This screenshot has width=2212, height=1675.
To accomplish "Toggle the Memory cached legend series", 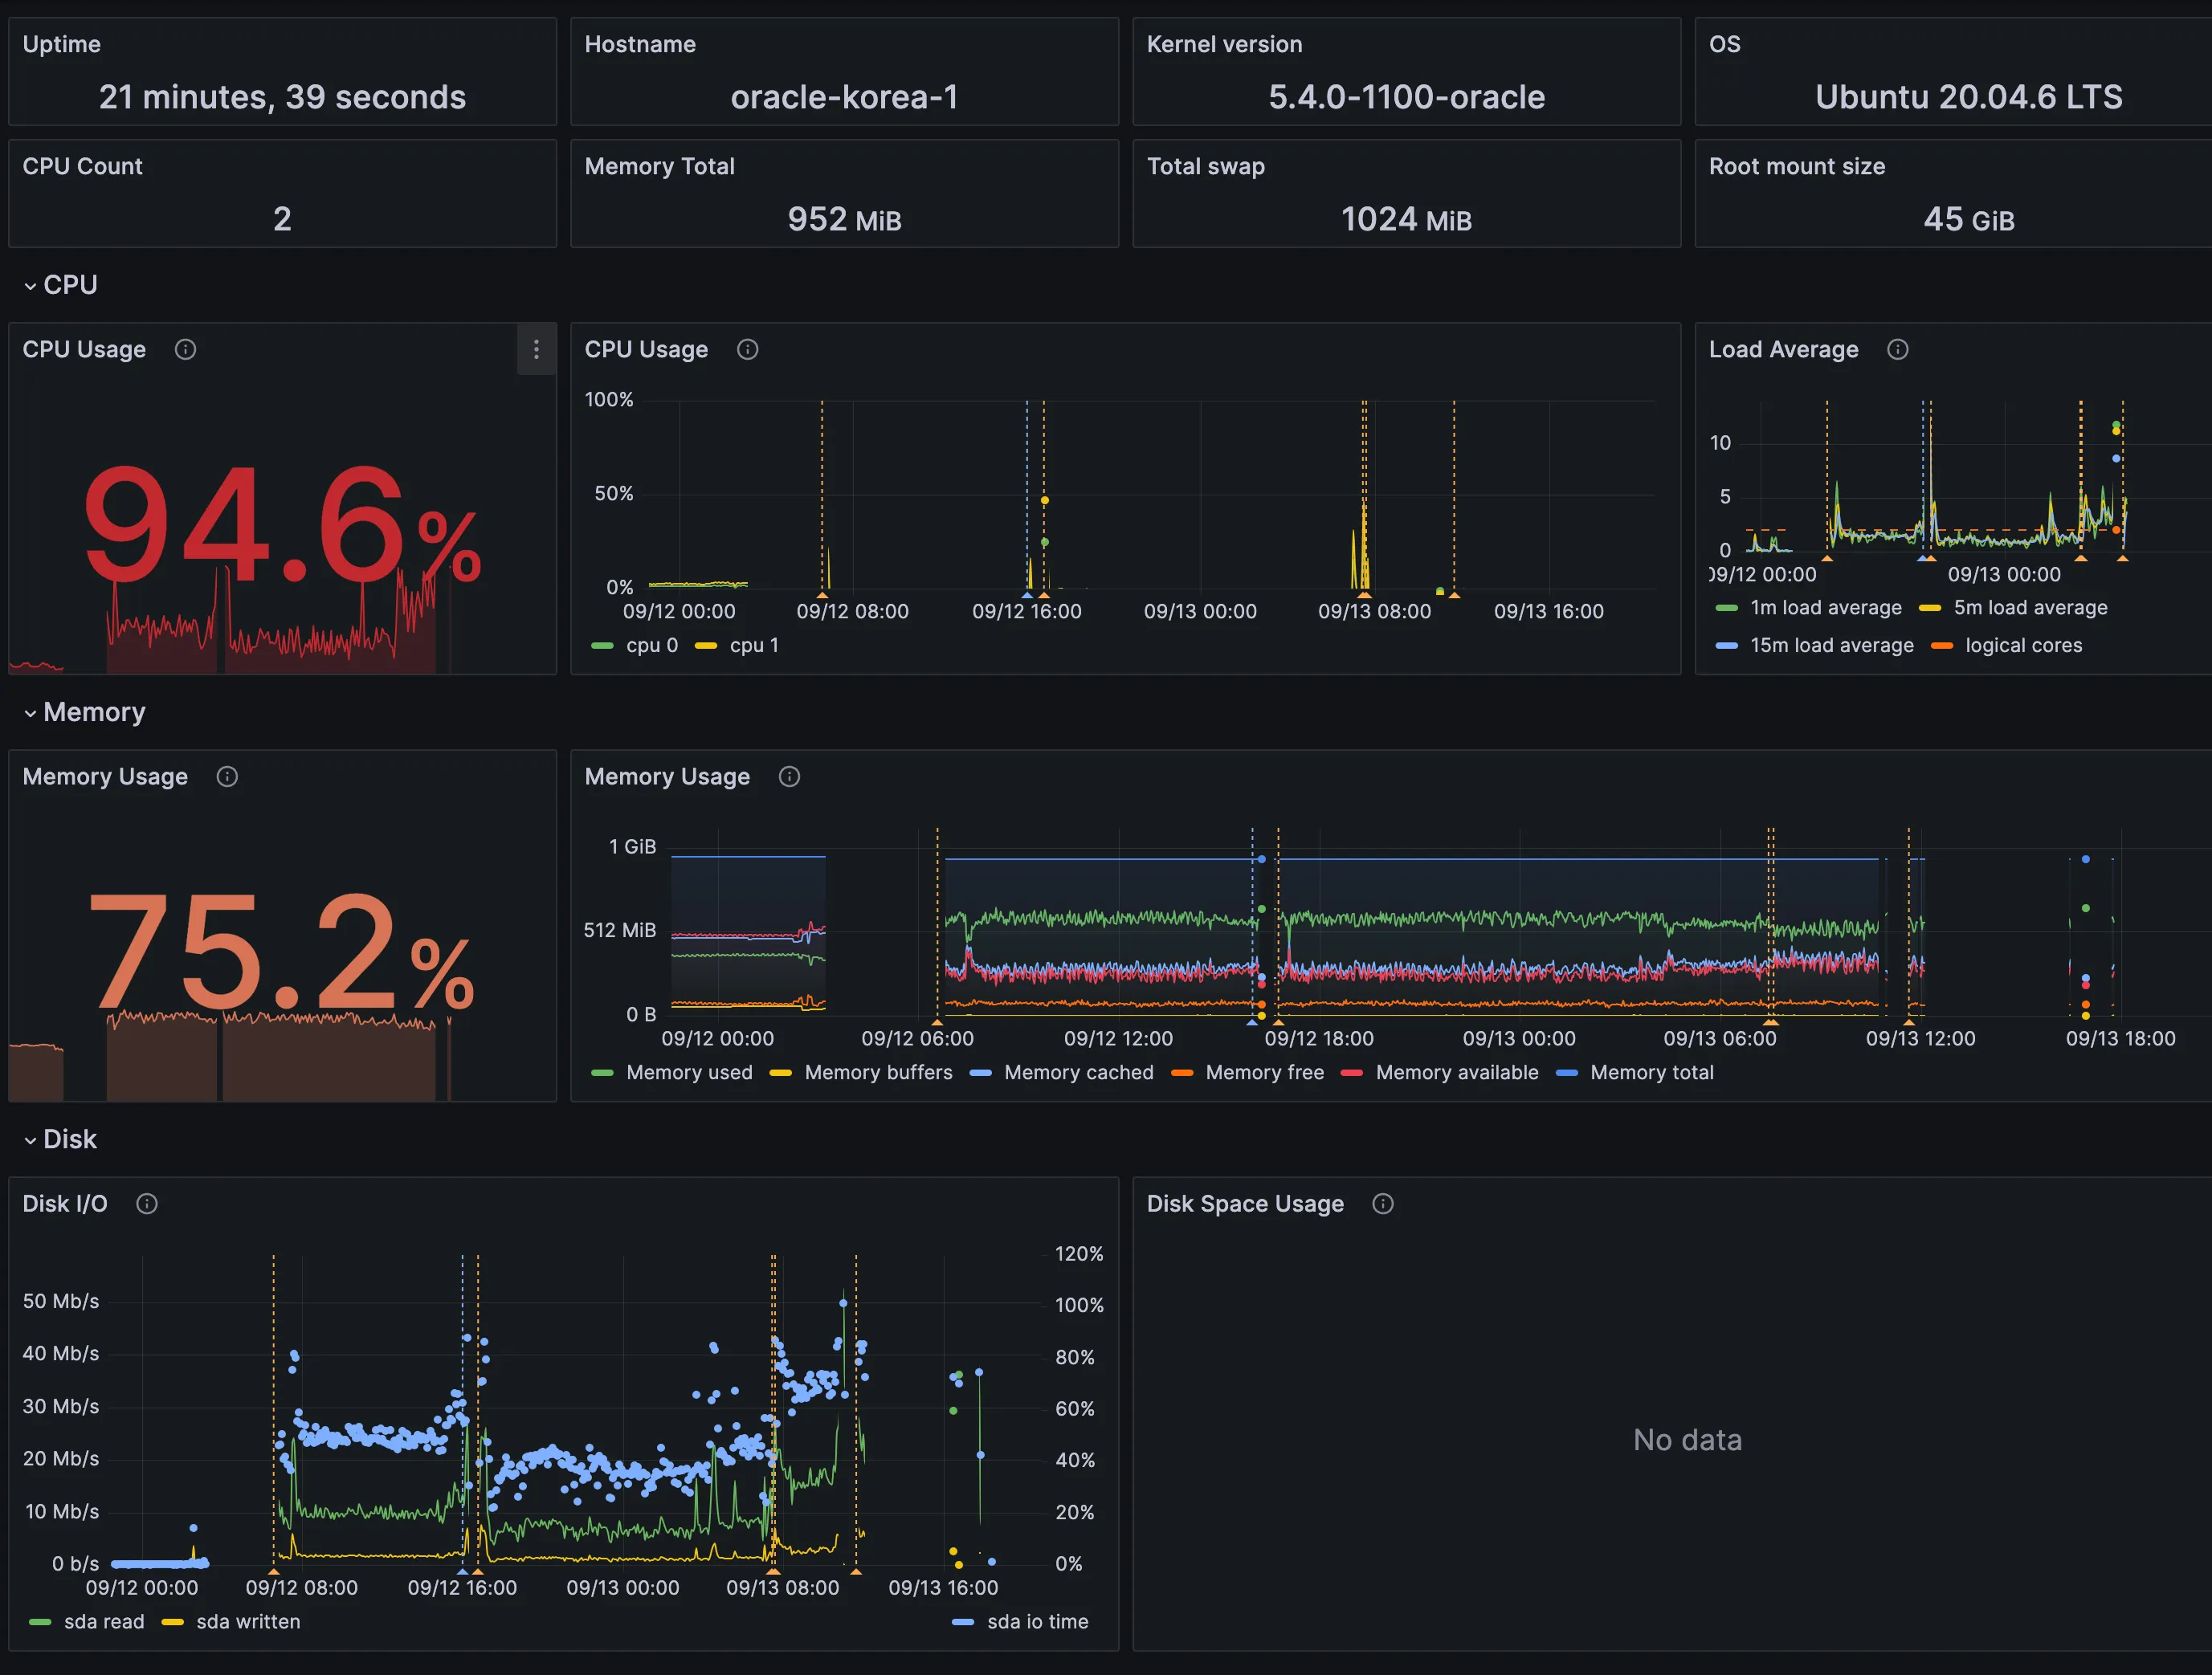I will [1078, 1073].
